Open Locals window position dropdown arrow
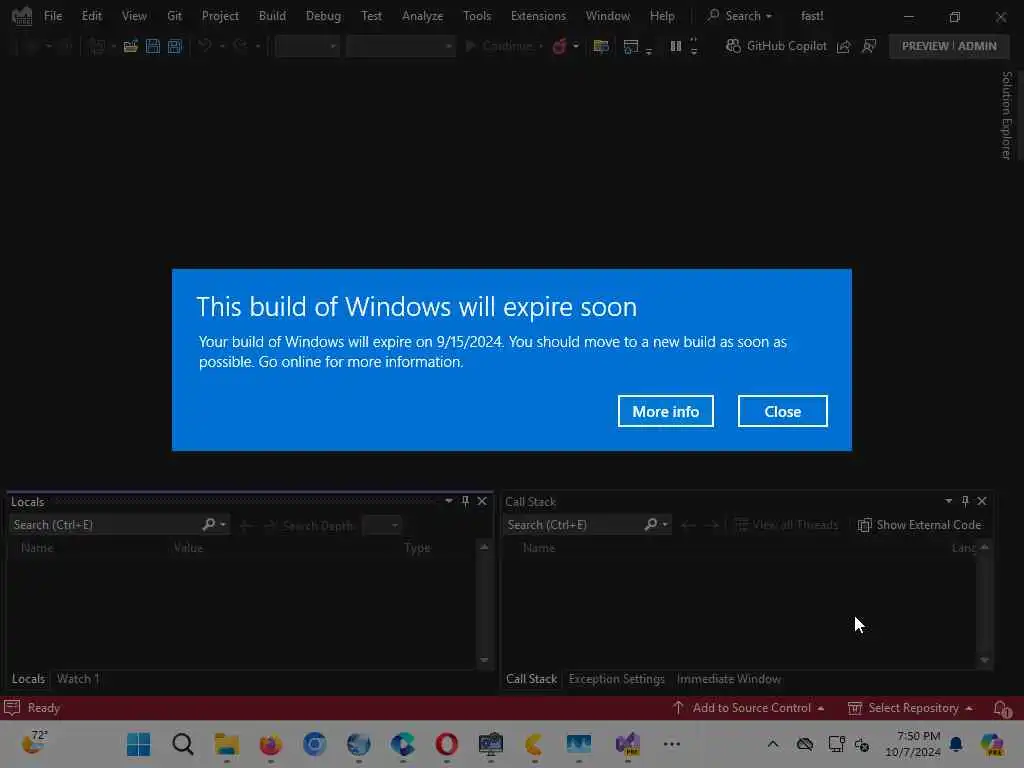The image size is (1024, 768). click(x=449, y=501)
